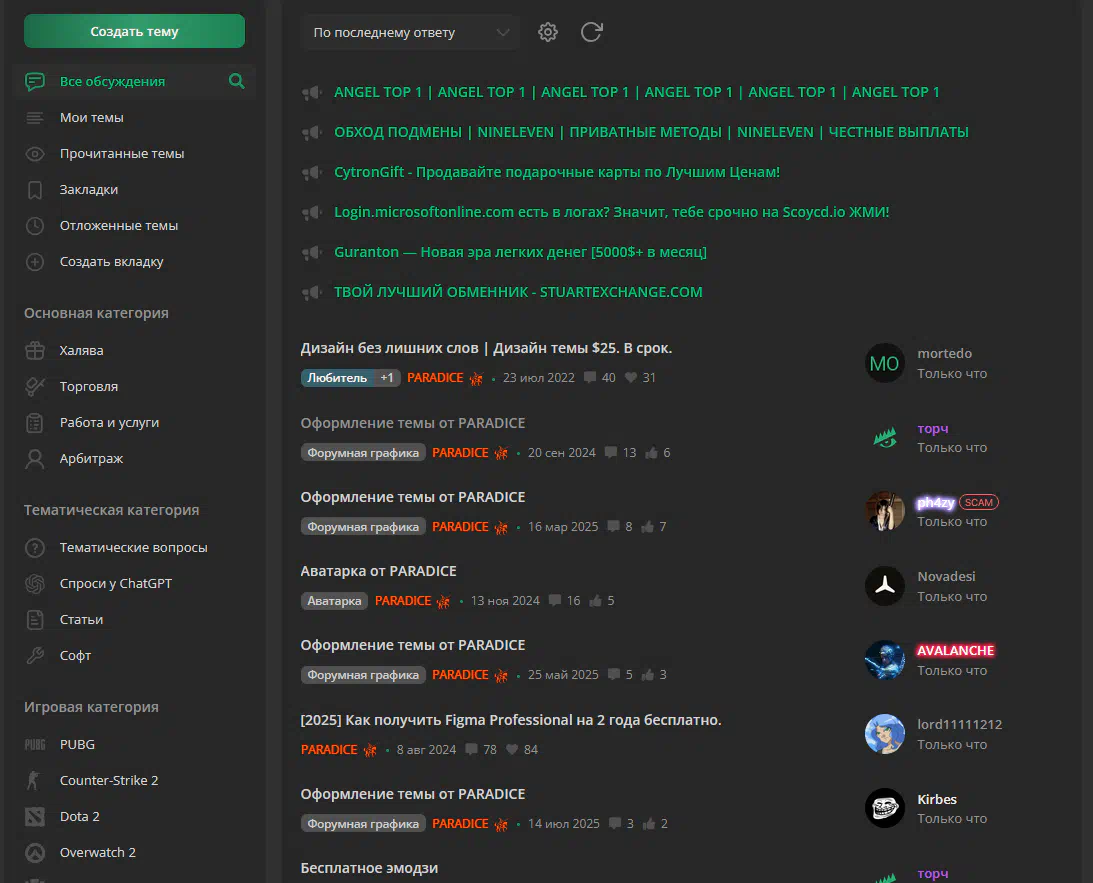Viewport: 1093px width, 883px height.
Task: Click the clipboard icon beside Работа и услуги
Action: pyautogui.click(x=35, y=423)
